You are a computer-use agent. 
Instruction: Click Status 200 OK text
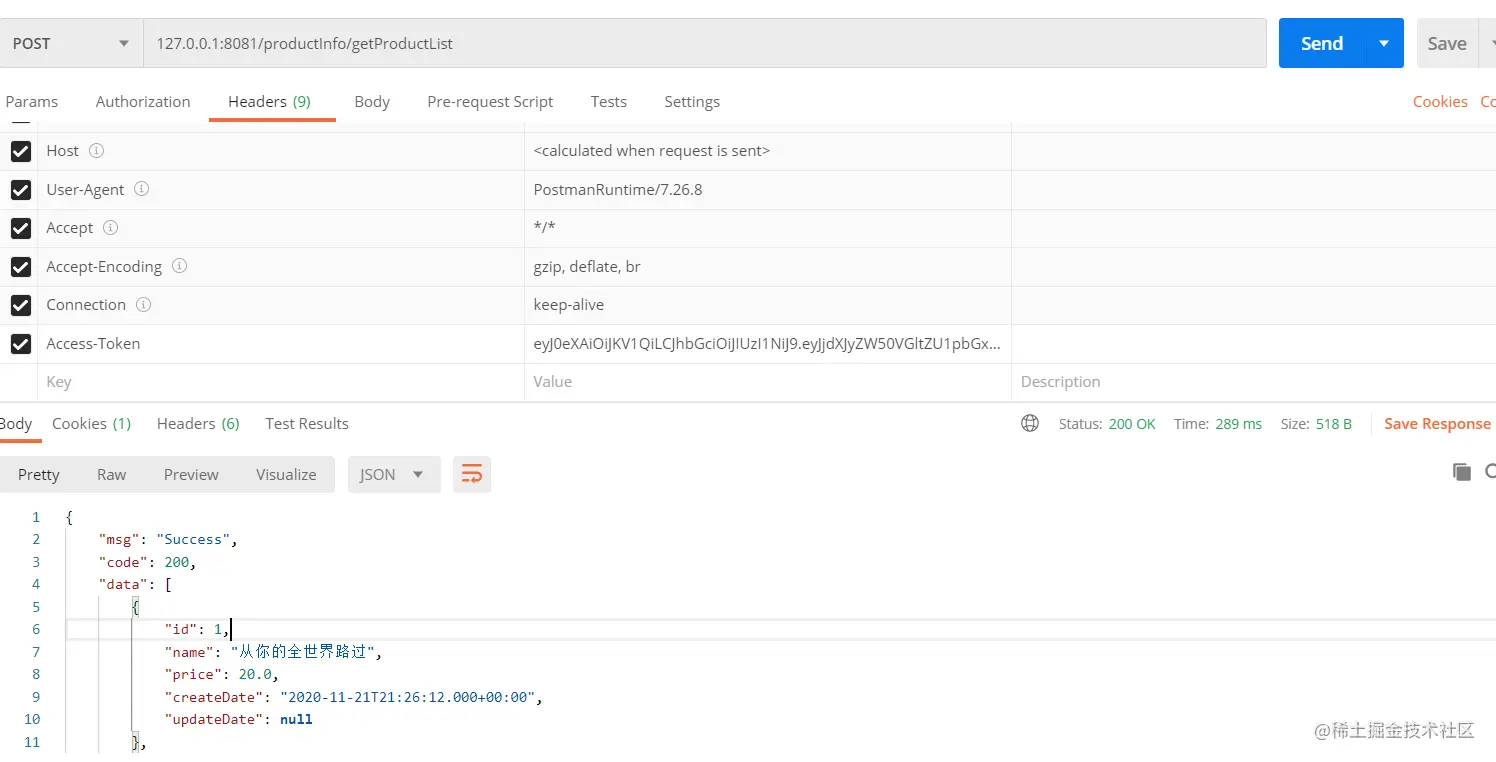(x=1107, y=424)
